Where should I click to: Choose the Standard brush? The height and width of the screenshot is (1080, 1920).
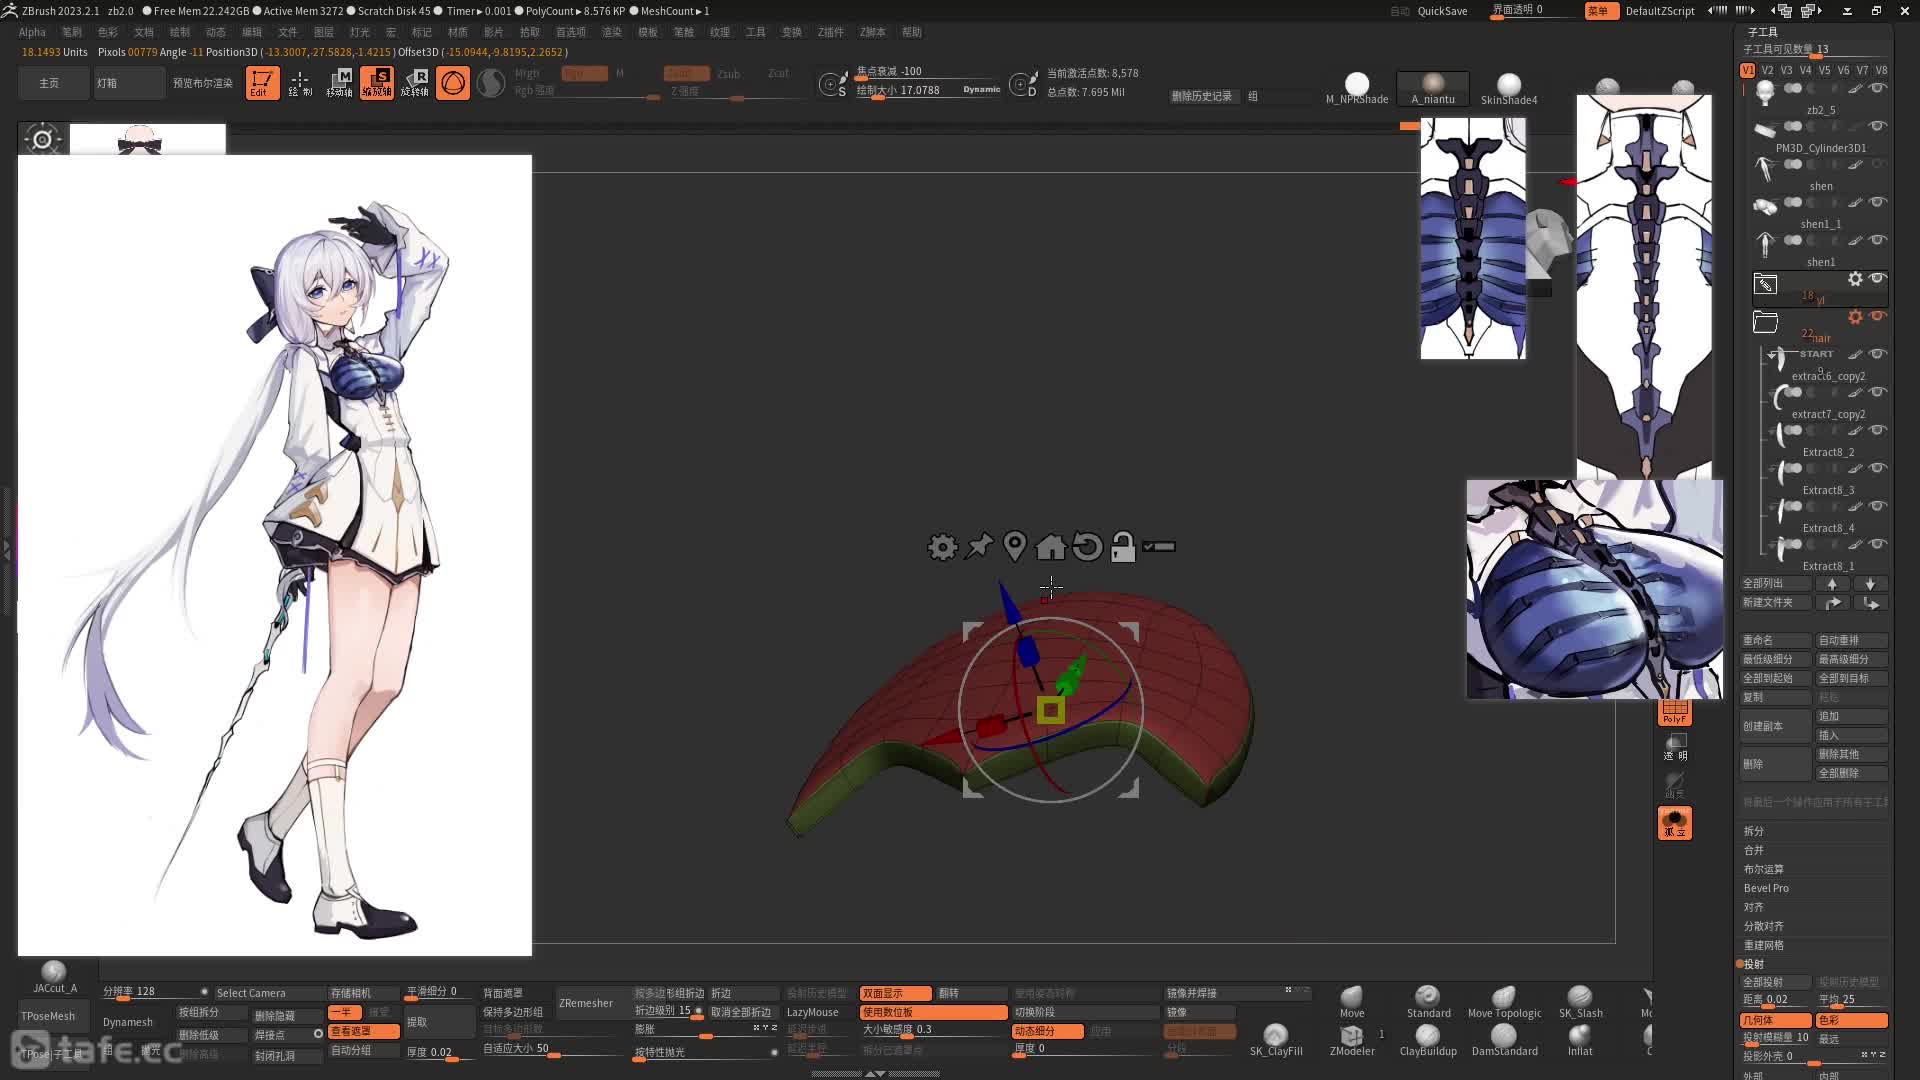[x=1428, y=1002]
